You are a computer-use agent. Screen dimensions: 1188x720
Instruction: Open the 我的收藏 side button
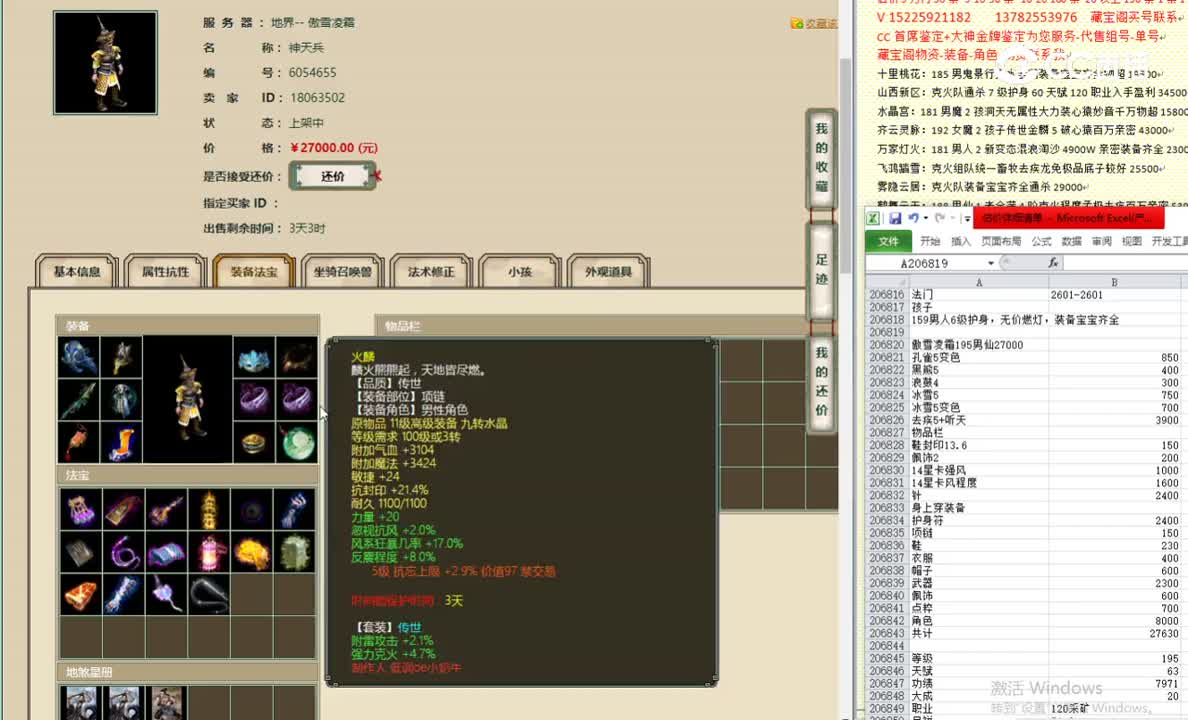(821, 158)
